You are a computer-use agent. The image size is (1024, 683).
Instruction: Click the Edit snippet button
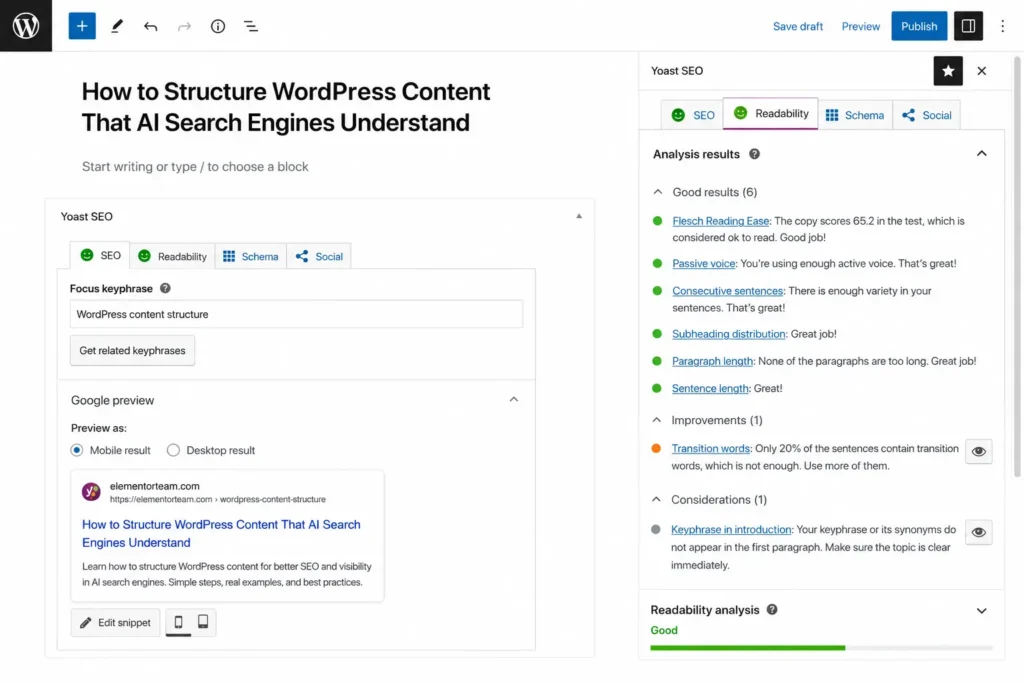(115, 622)
